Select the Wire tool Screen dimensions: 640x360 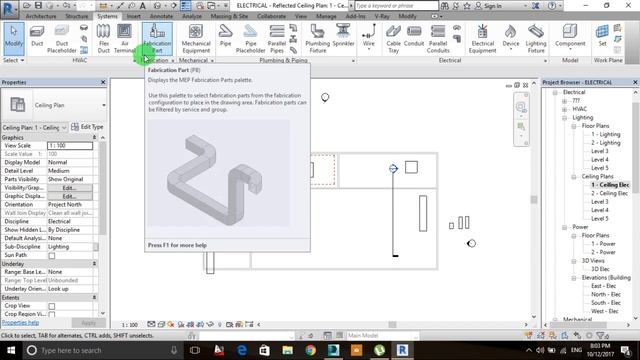(369, 37)
